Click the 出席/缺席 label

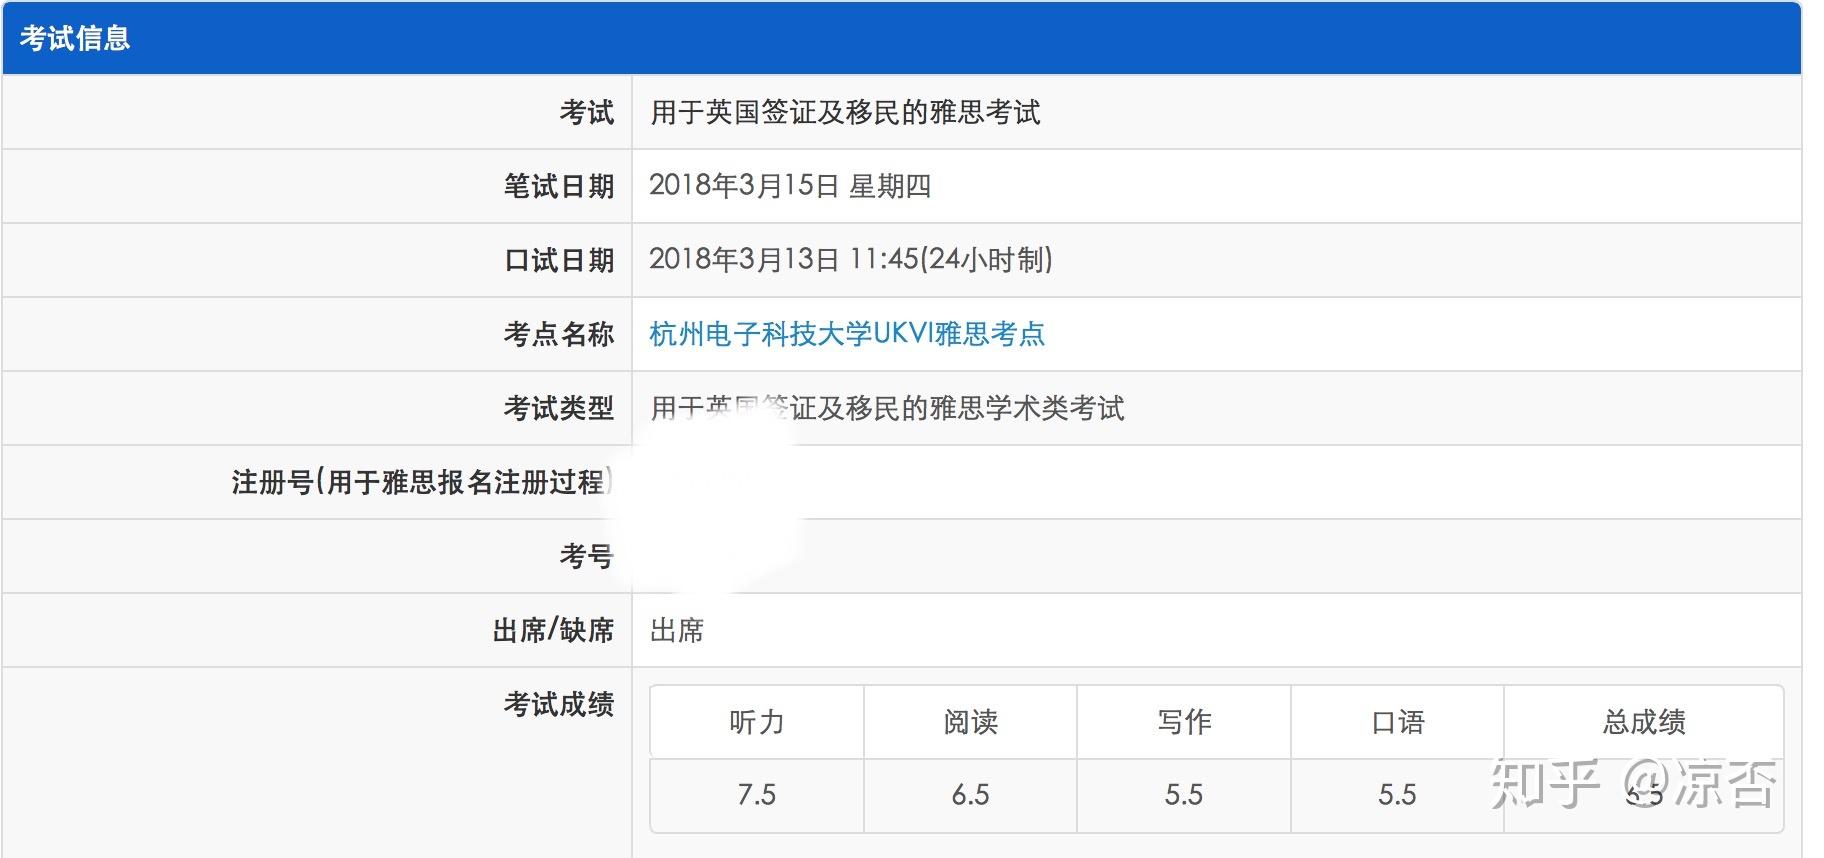tap(553, 630)
